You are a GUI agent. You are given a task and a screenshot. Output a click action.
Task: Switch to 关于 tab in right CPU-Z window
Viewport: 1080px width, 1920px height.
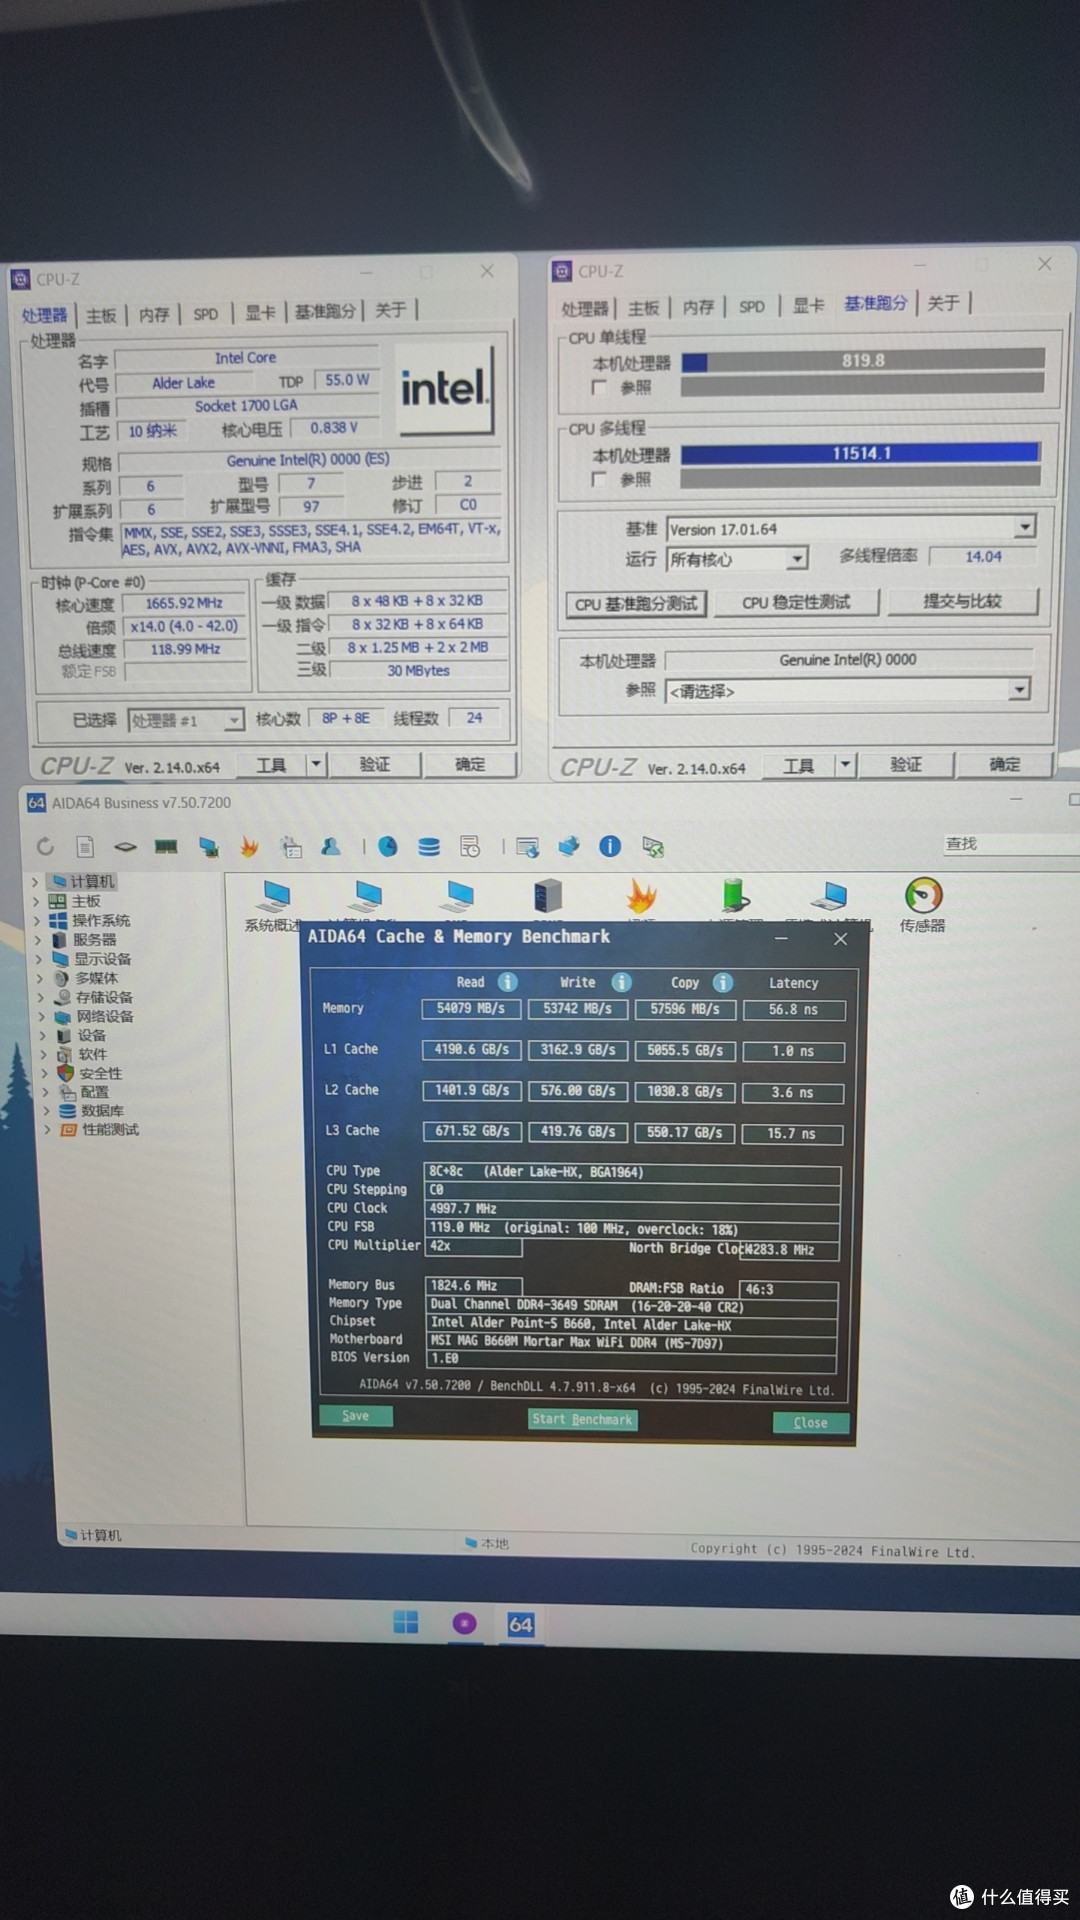click(x=943, y=303)
